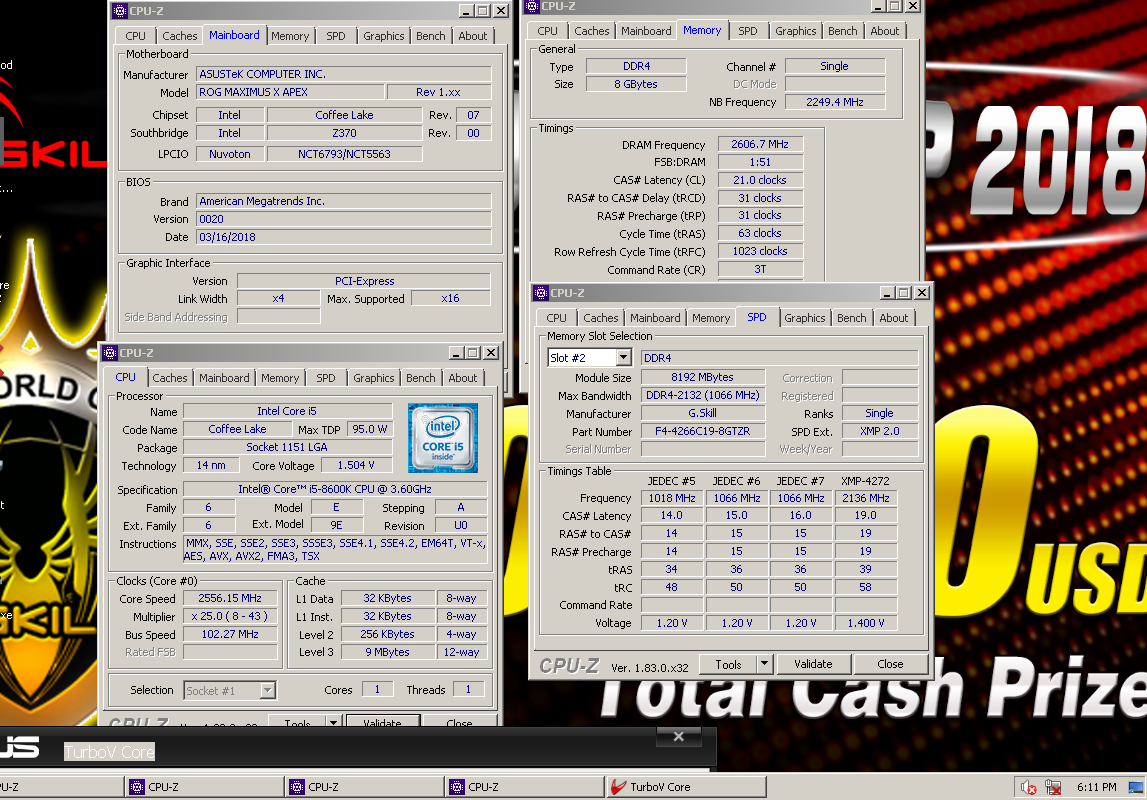
Task: Open Graphics tab in Memory window
Action: coord(795,31)
